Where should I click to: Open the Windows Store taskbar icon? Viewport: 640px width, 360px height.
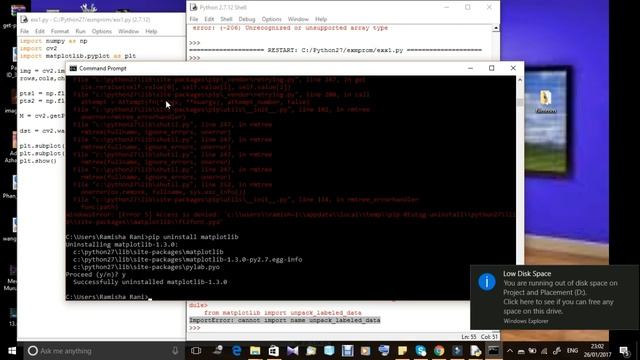[274, 351]
